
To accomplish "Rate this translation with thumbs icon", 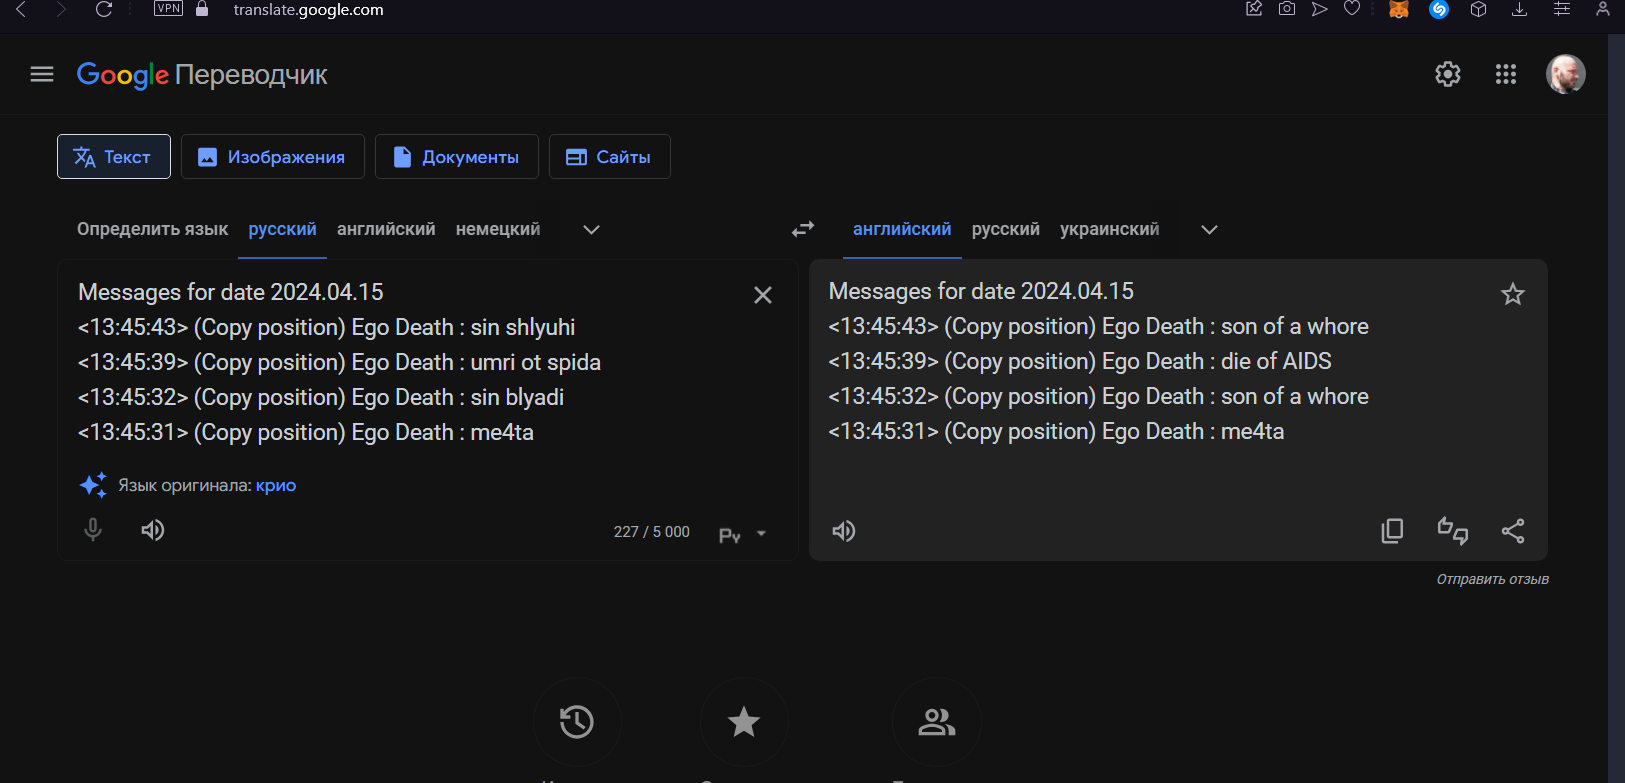I will pyautogui.click(x=1452, y=531).
